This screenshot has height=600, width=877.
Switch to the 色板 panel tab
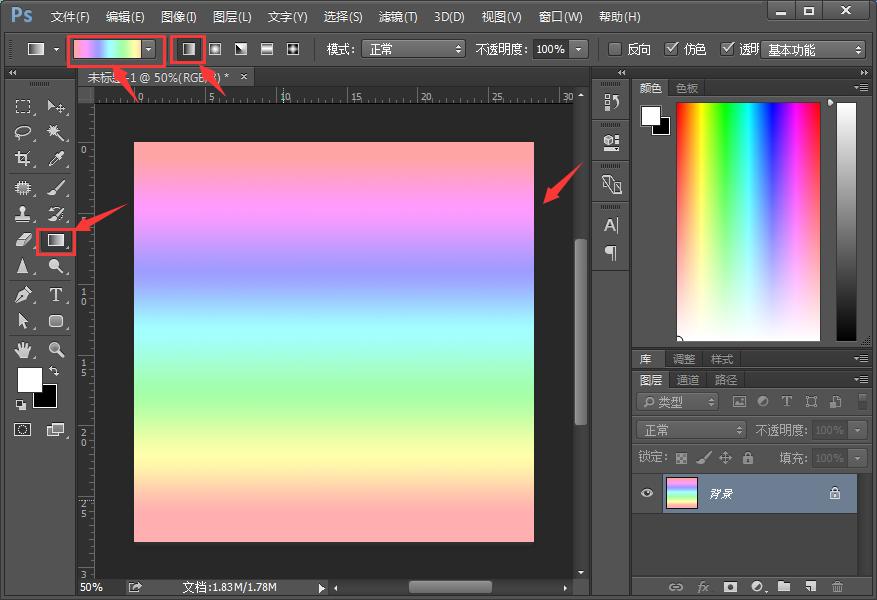[687, 88]
